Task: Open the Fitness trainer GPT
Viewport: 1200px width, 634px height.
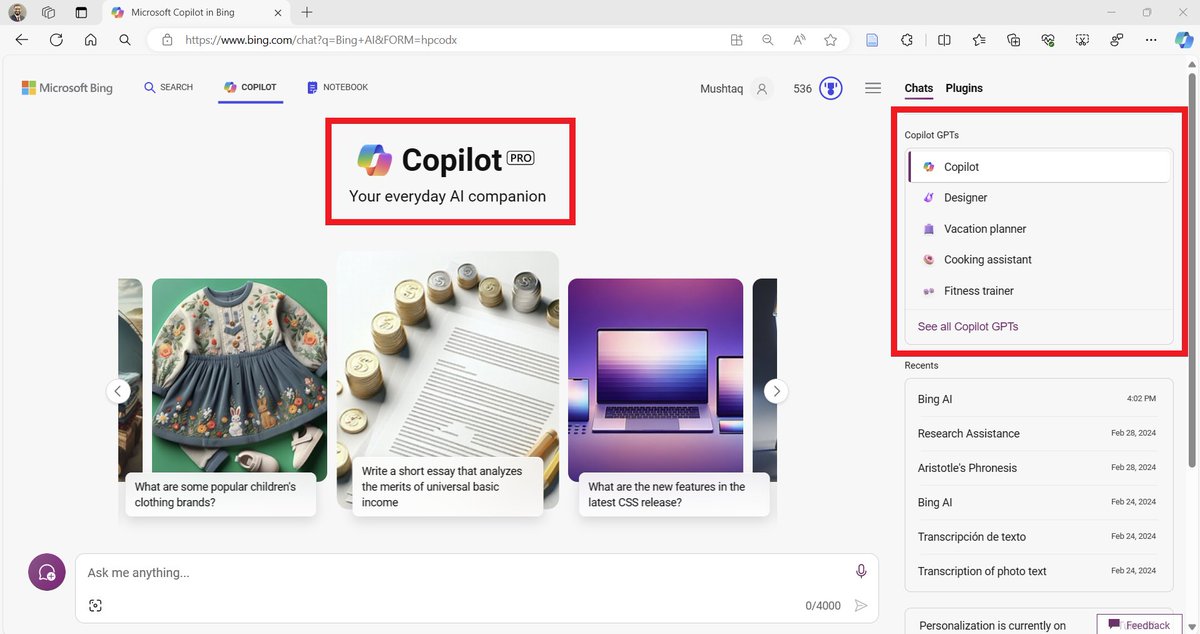Action: pos(979,290)
